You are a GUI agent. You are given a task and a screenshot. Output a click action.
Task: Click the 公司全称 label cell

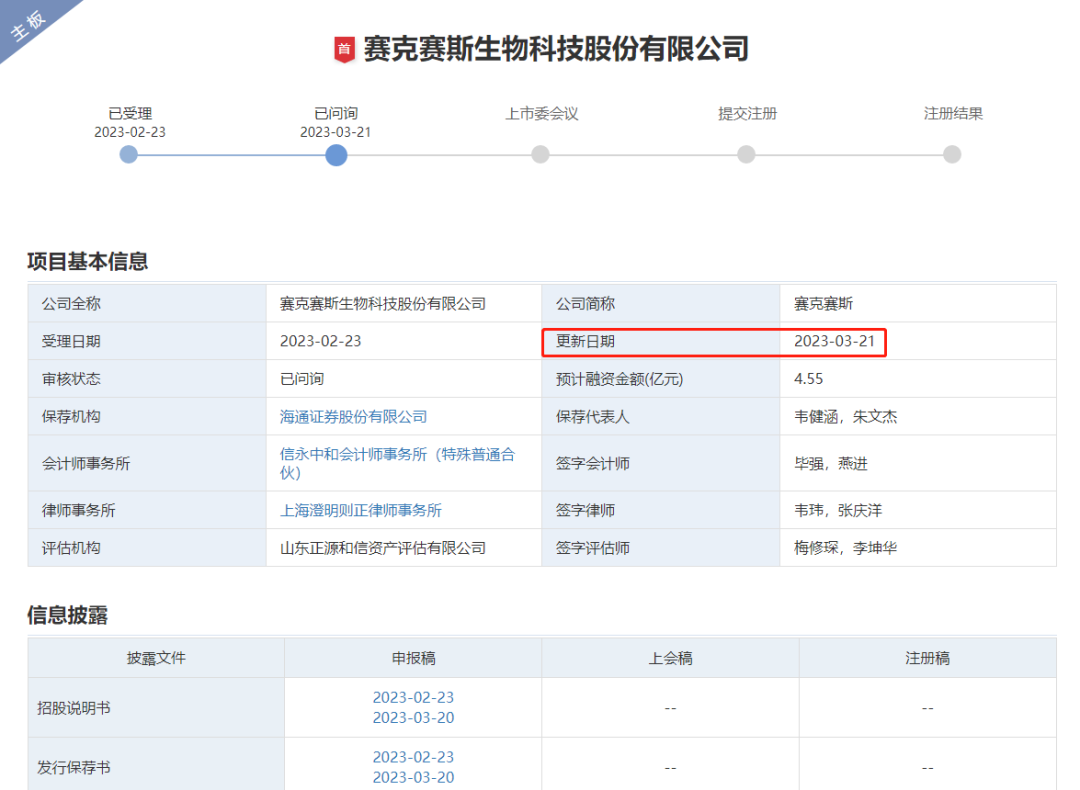147,304
